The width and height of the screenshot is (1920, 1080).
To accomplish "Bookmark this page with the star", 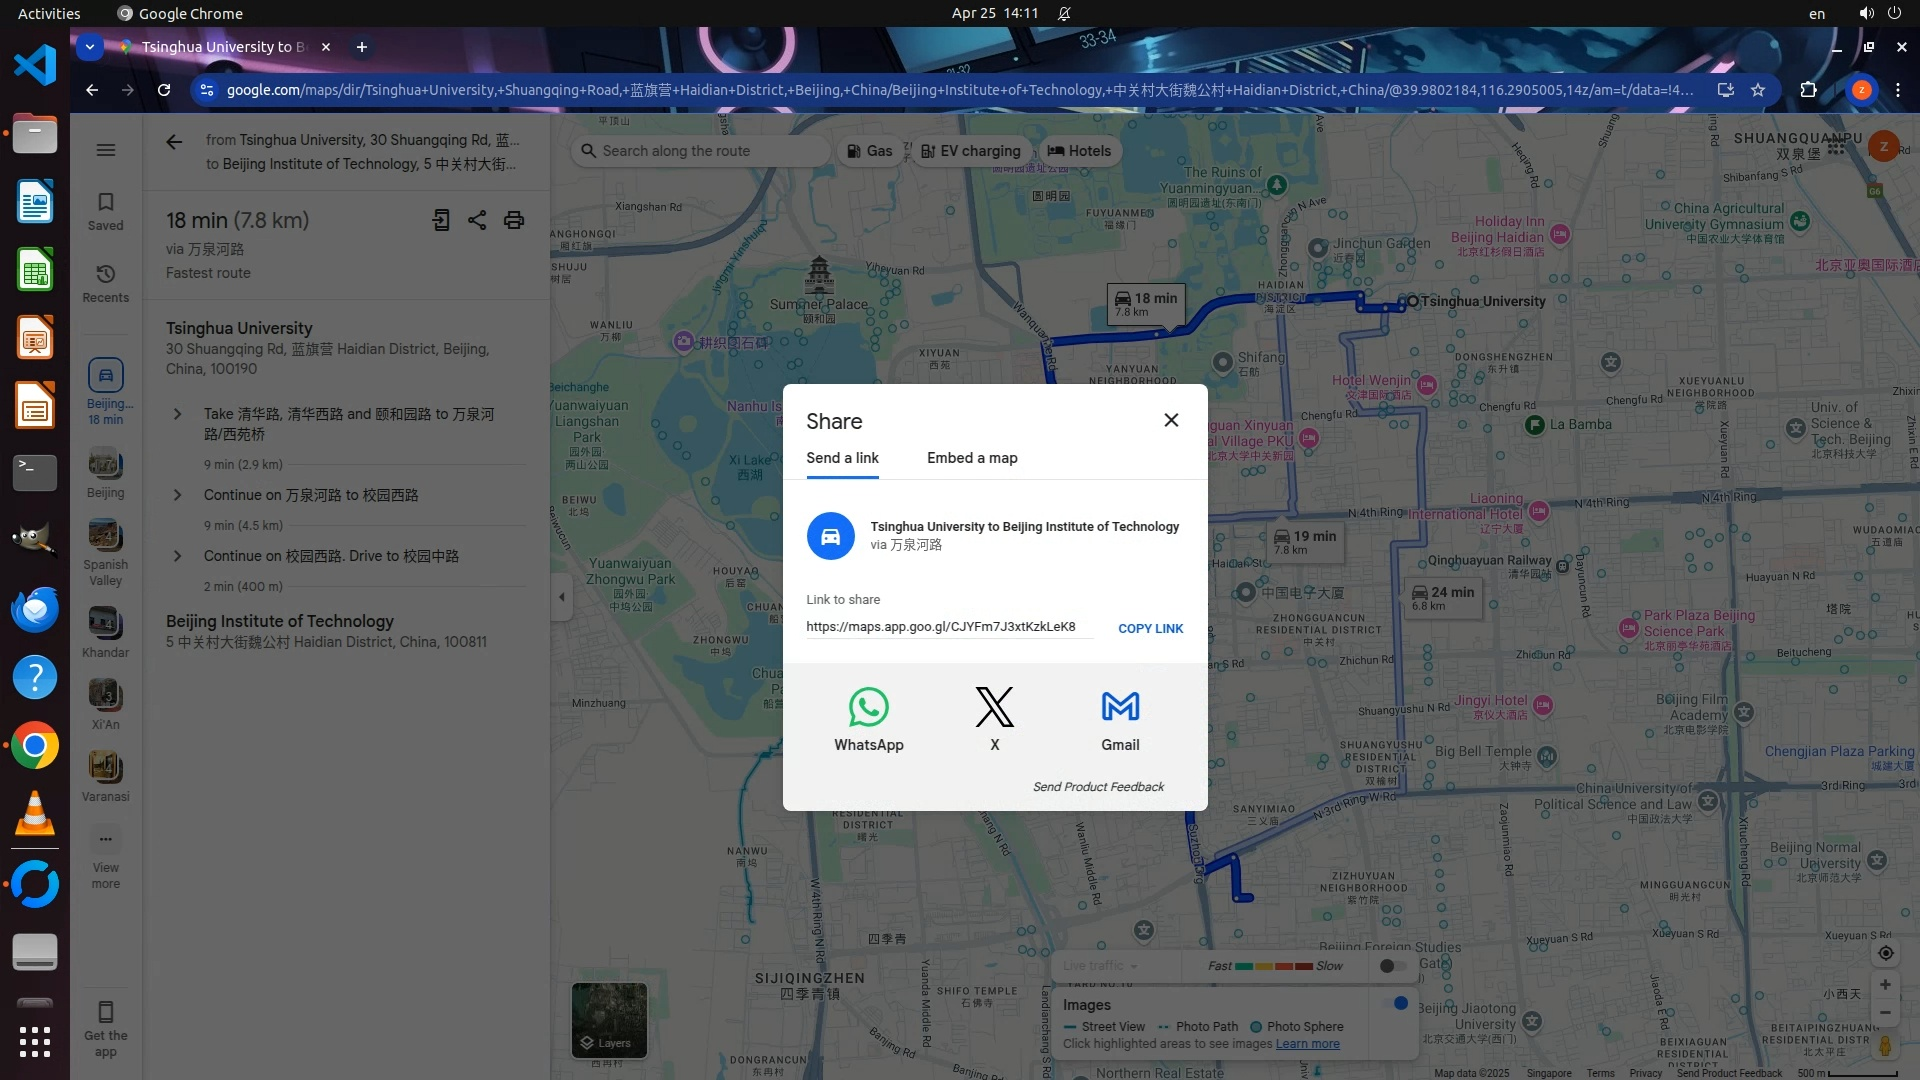I will (x=1758, y=90).
